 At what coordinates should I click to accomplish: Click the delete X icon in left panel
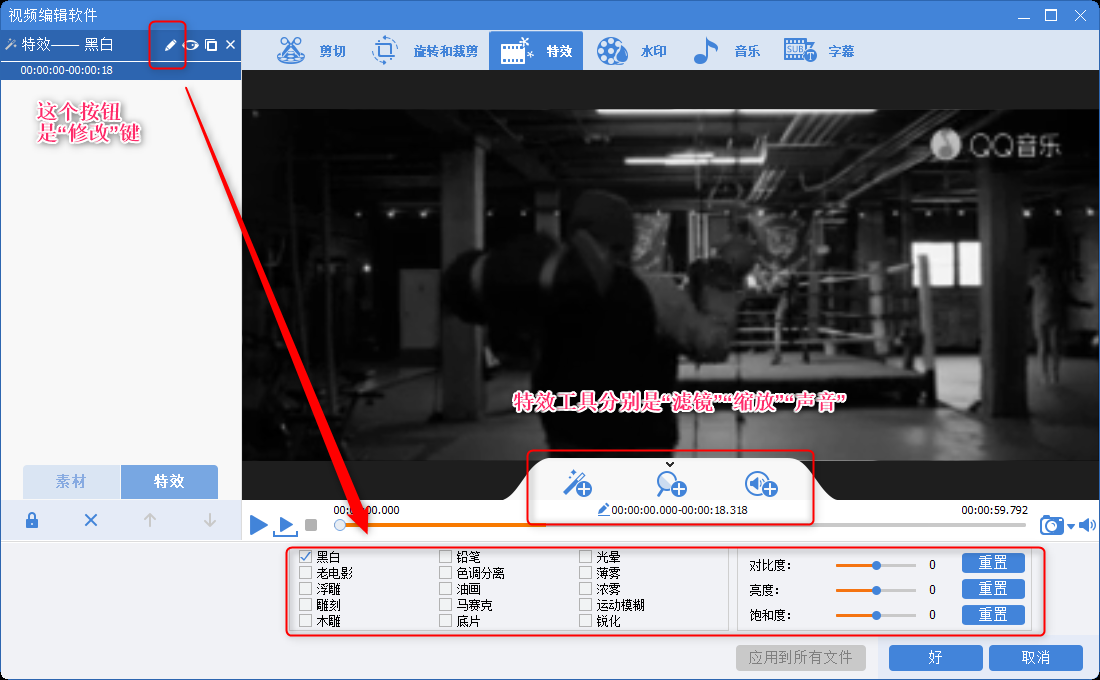90,520
